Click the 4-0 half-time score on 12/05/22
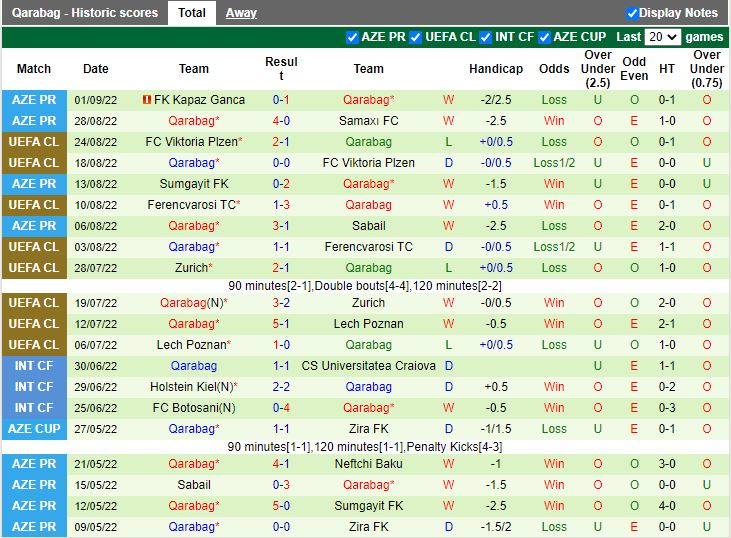The width and height of the screenshot is (731, 538). [x=667, y=505]
